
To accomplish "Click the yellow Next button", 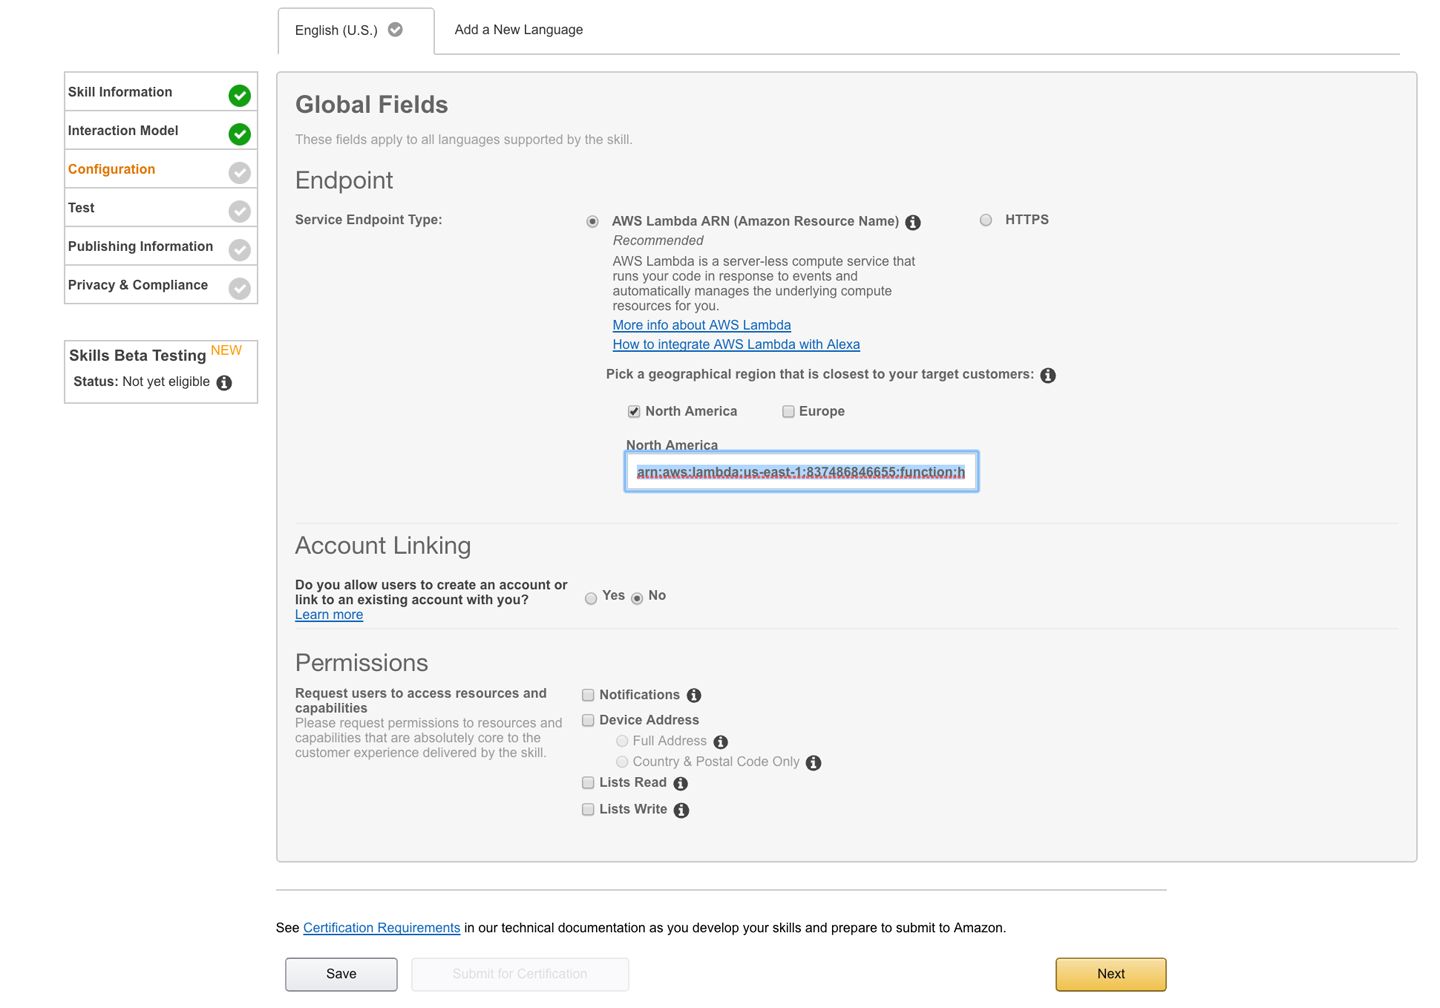I will pyautogui.click(x=1110, y=974).
